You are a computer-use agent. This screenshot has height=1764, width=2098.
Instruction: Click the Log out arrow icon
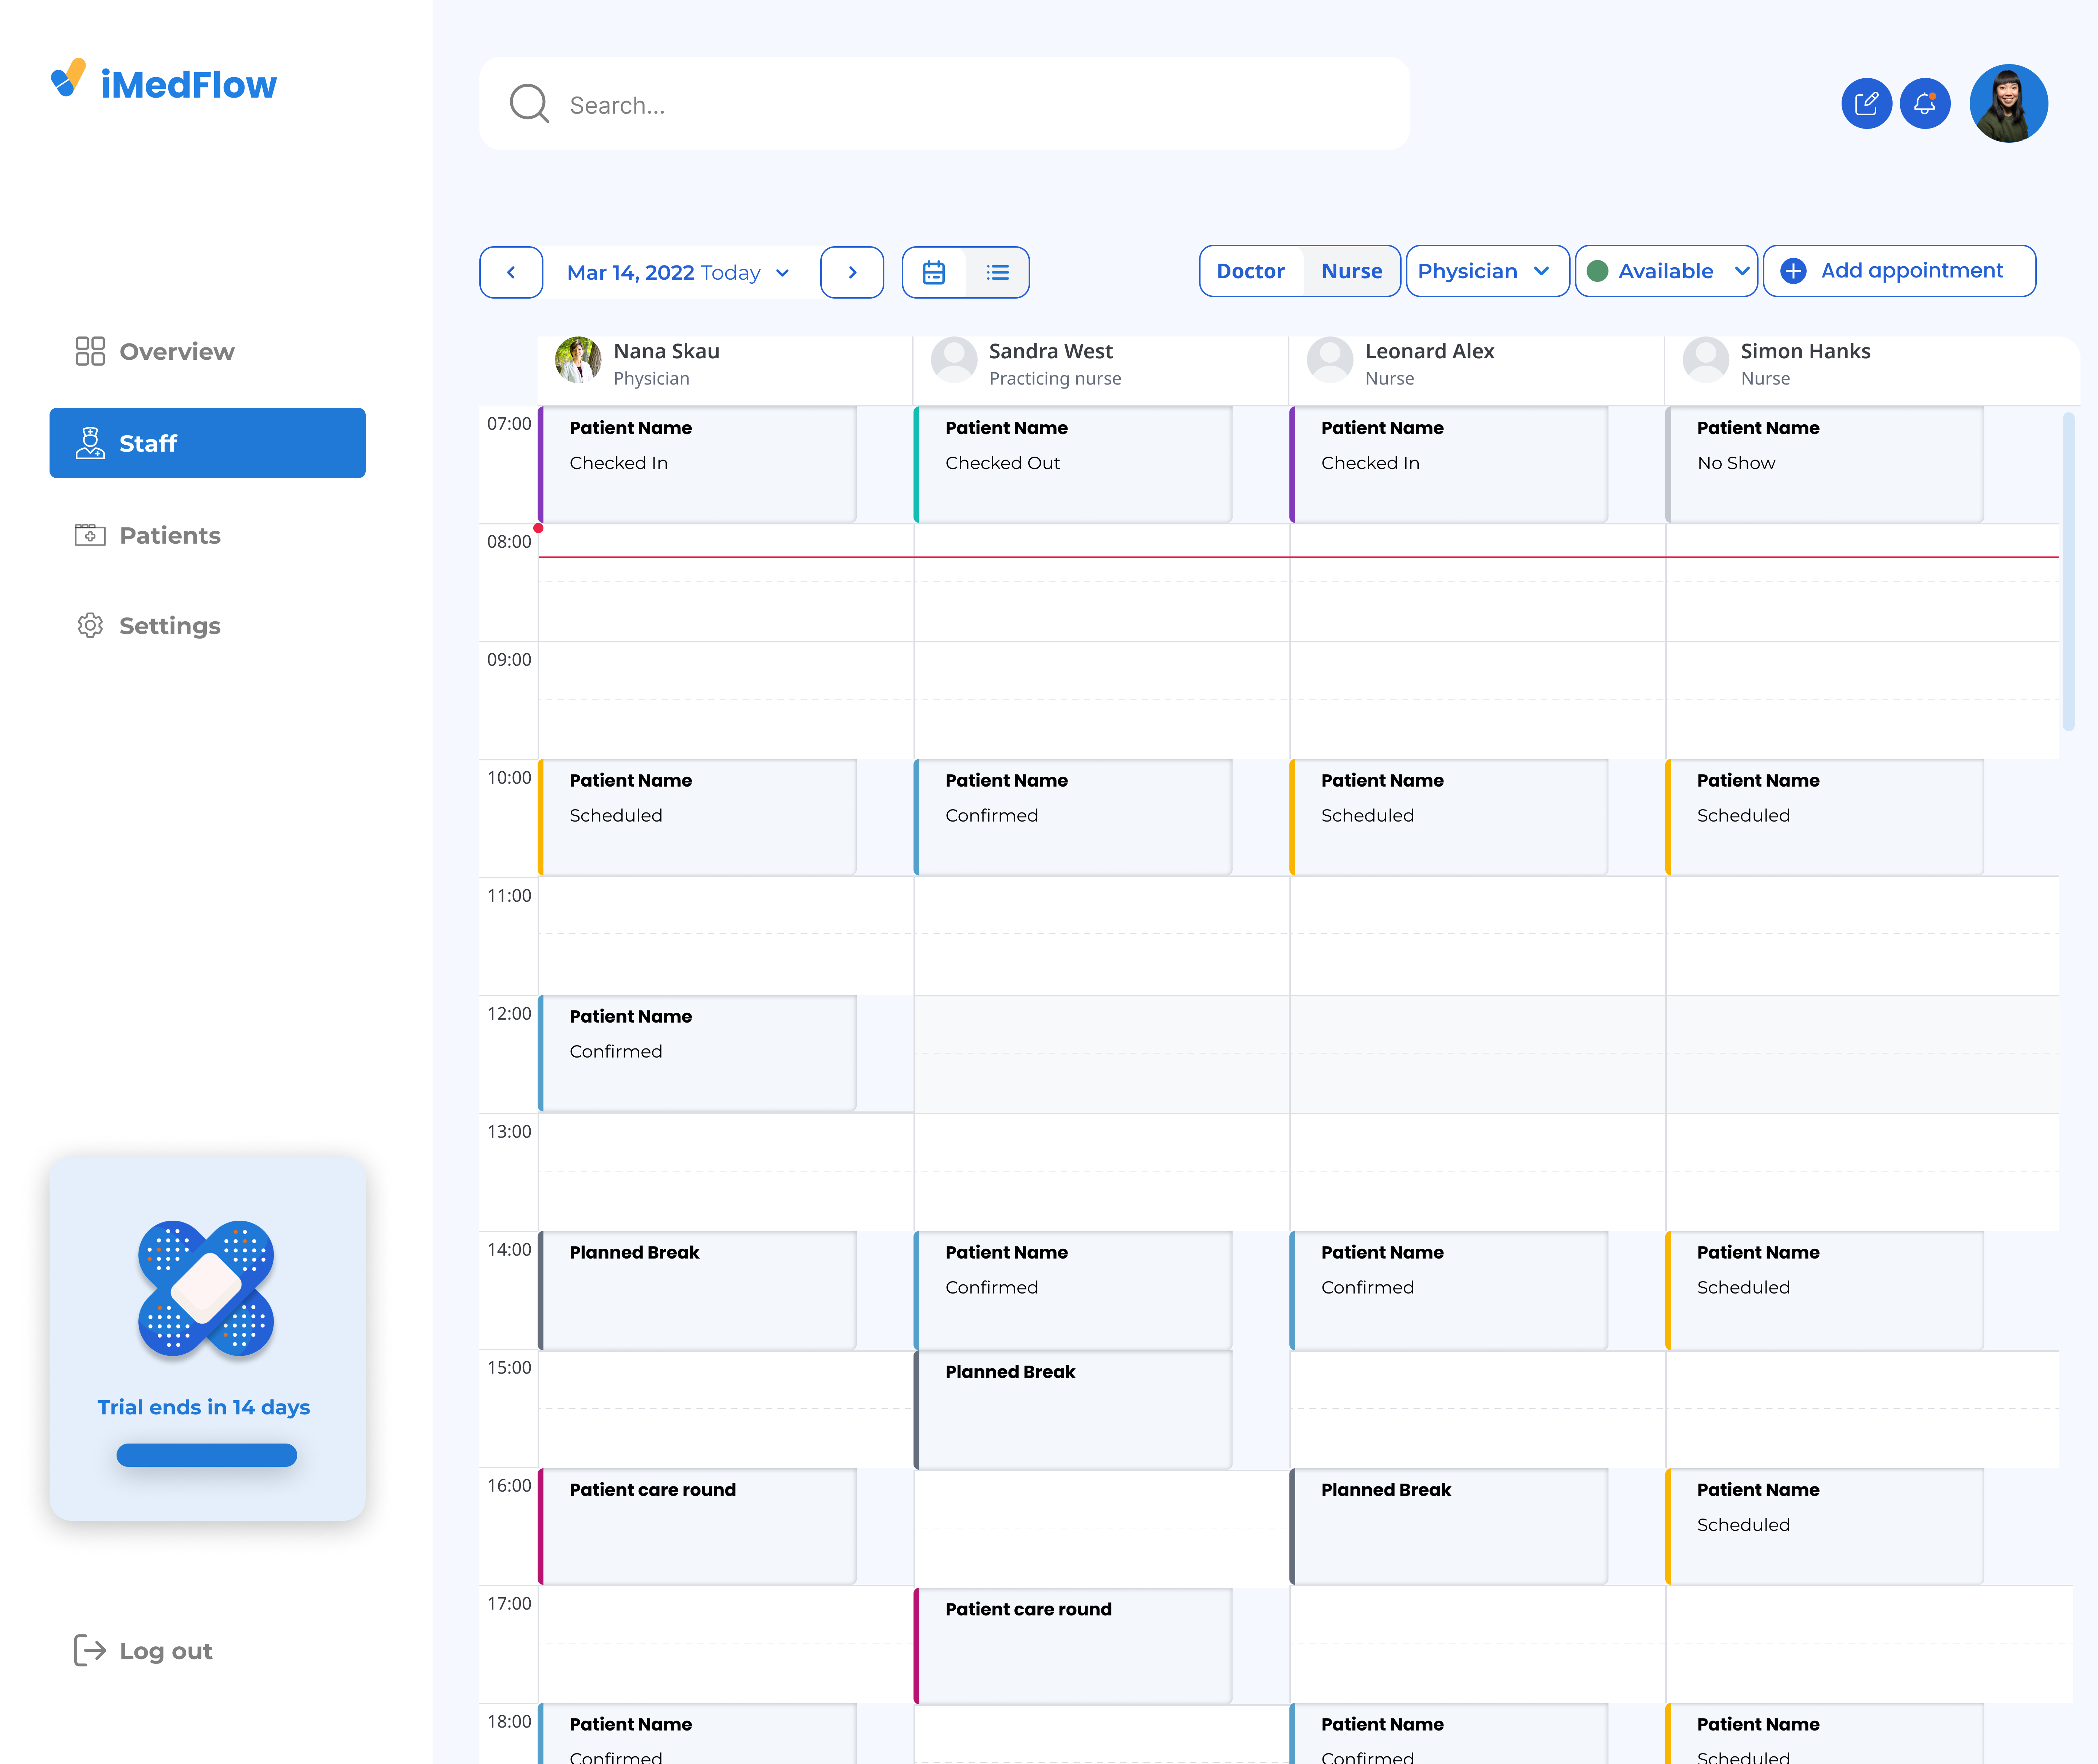(90, 1650)
